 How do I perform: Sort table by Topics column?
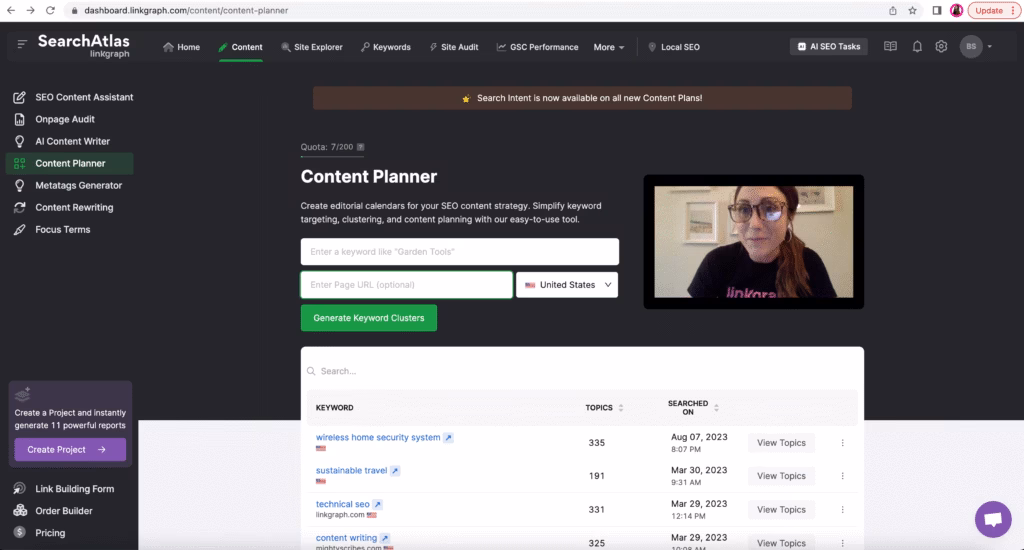point(604,408)
